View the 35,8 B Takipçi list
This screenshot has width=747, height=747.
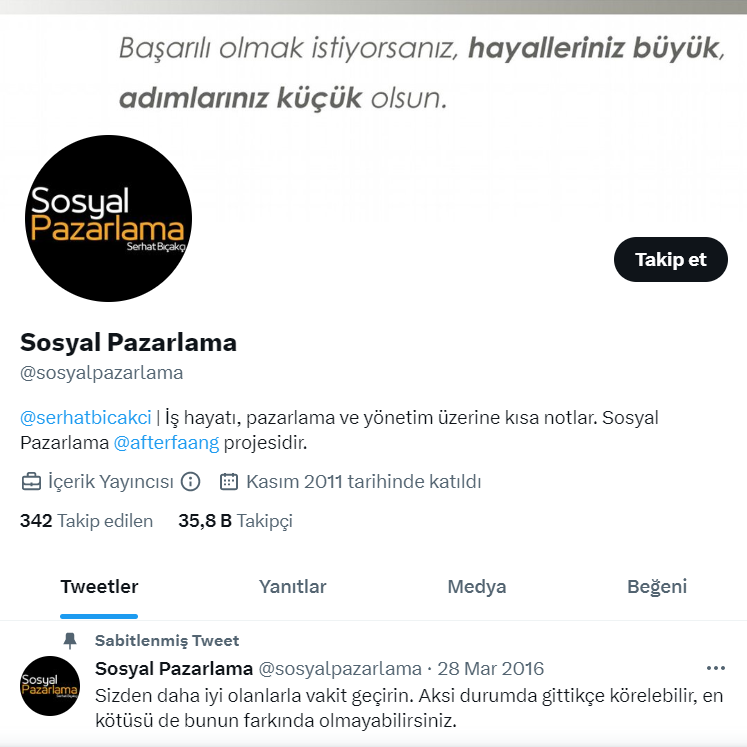coord(235,521)
